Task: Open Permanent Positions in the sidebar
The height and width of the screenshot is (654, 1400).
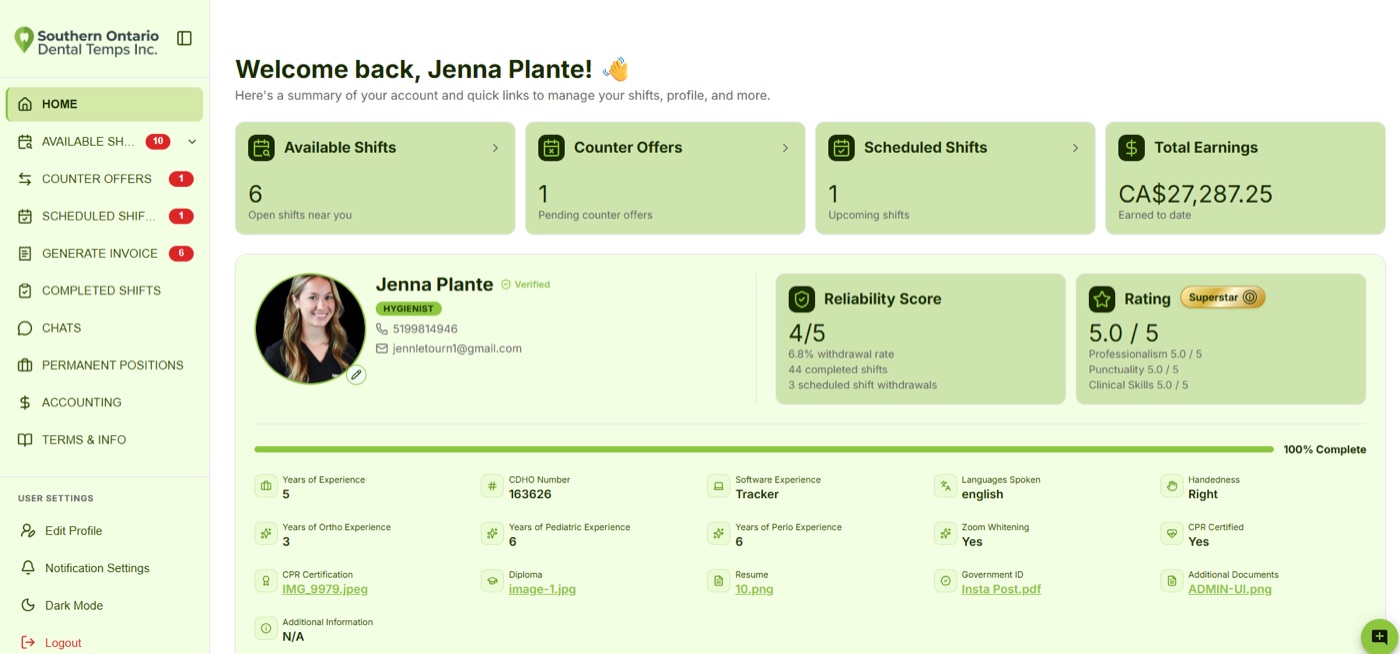Action: (x=105, y=366)
